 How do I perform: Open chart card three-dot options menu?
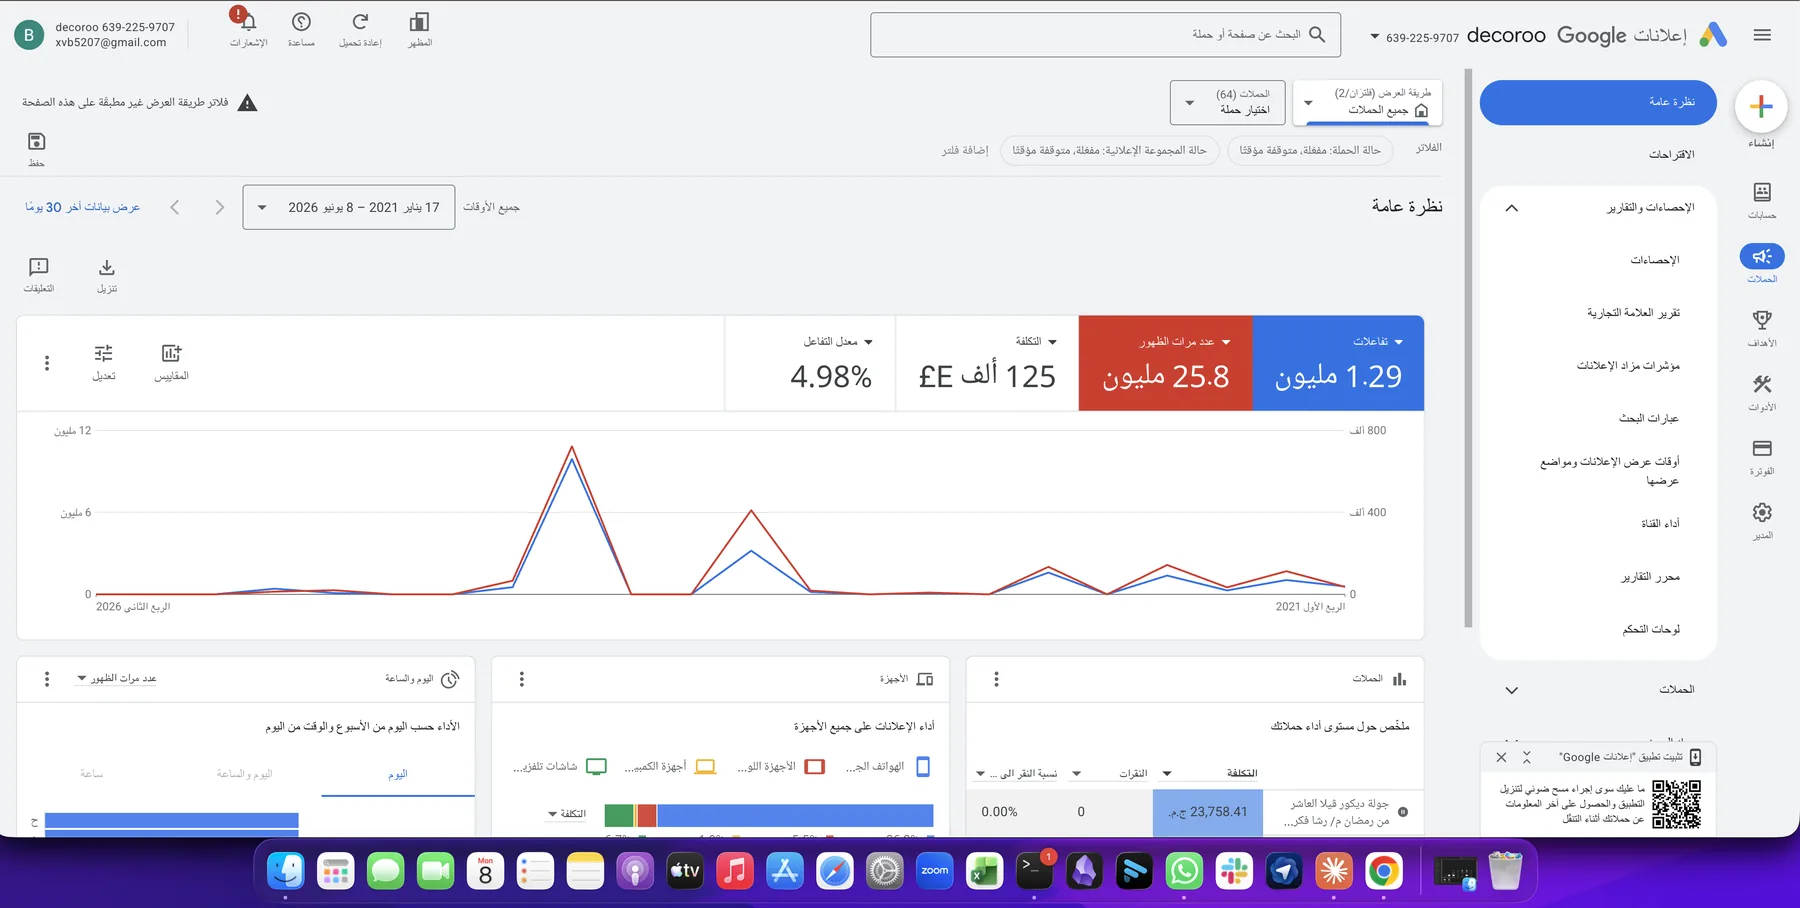pyautogui.click(x=47, y=363)
